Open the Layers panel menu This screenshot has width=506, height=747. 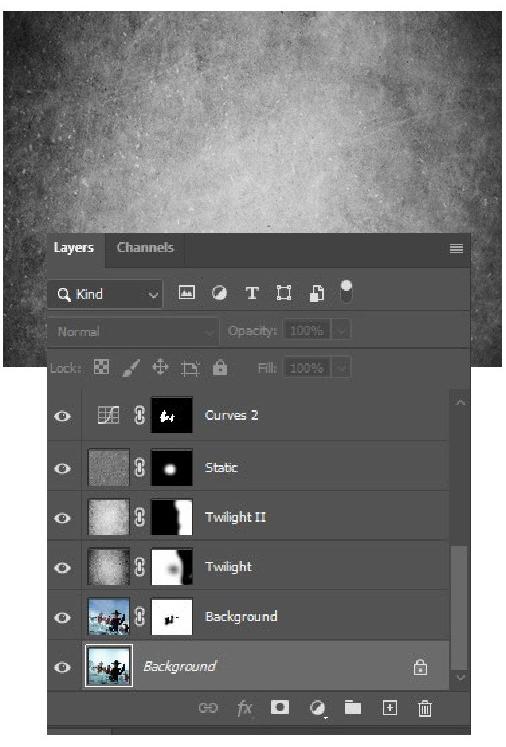[x=456, y=248]
